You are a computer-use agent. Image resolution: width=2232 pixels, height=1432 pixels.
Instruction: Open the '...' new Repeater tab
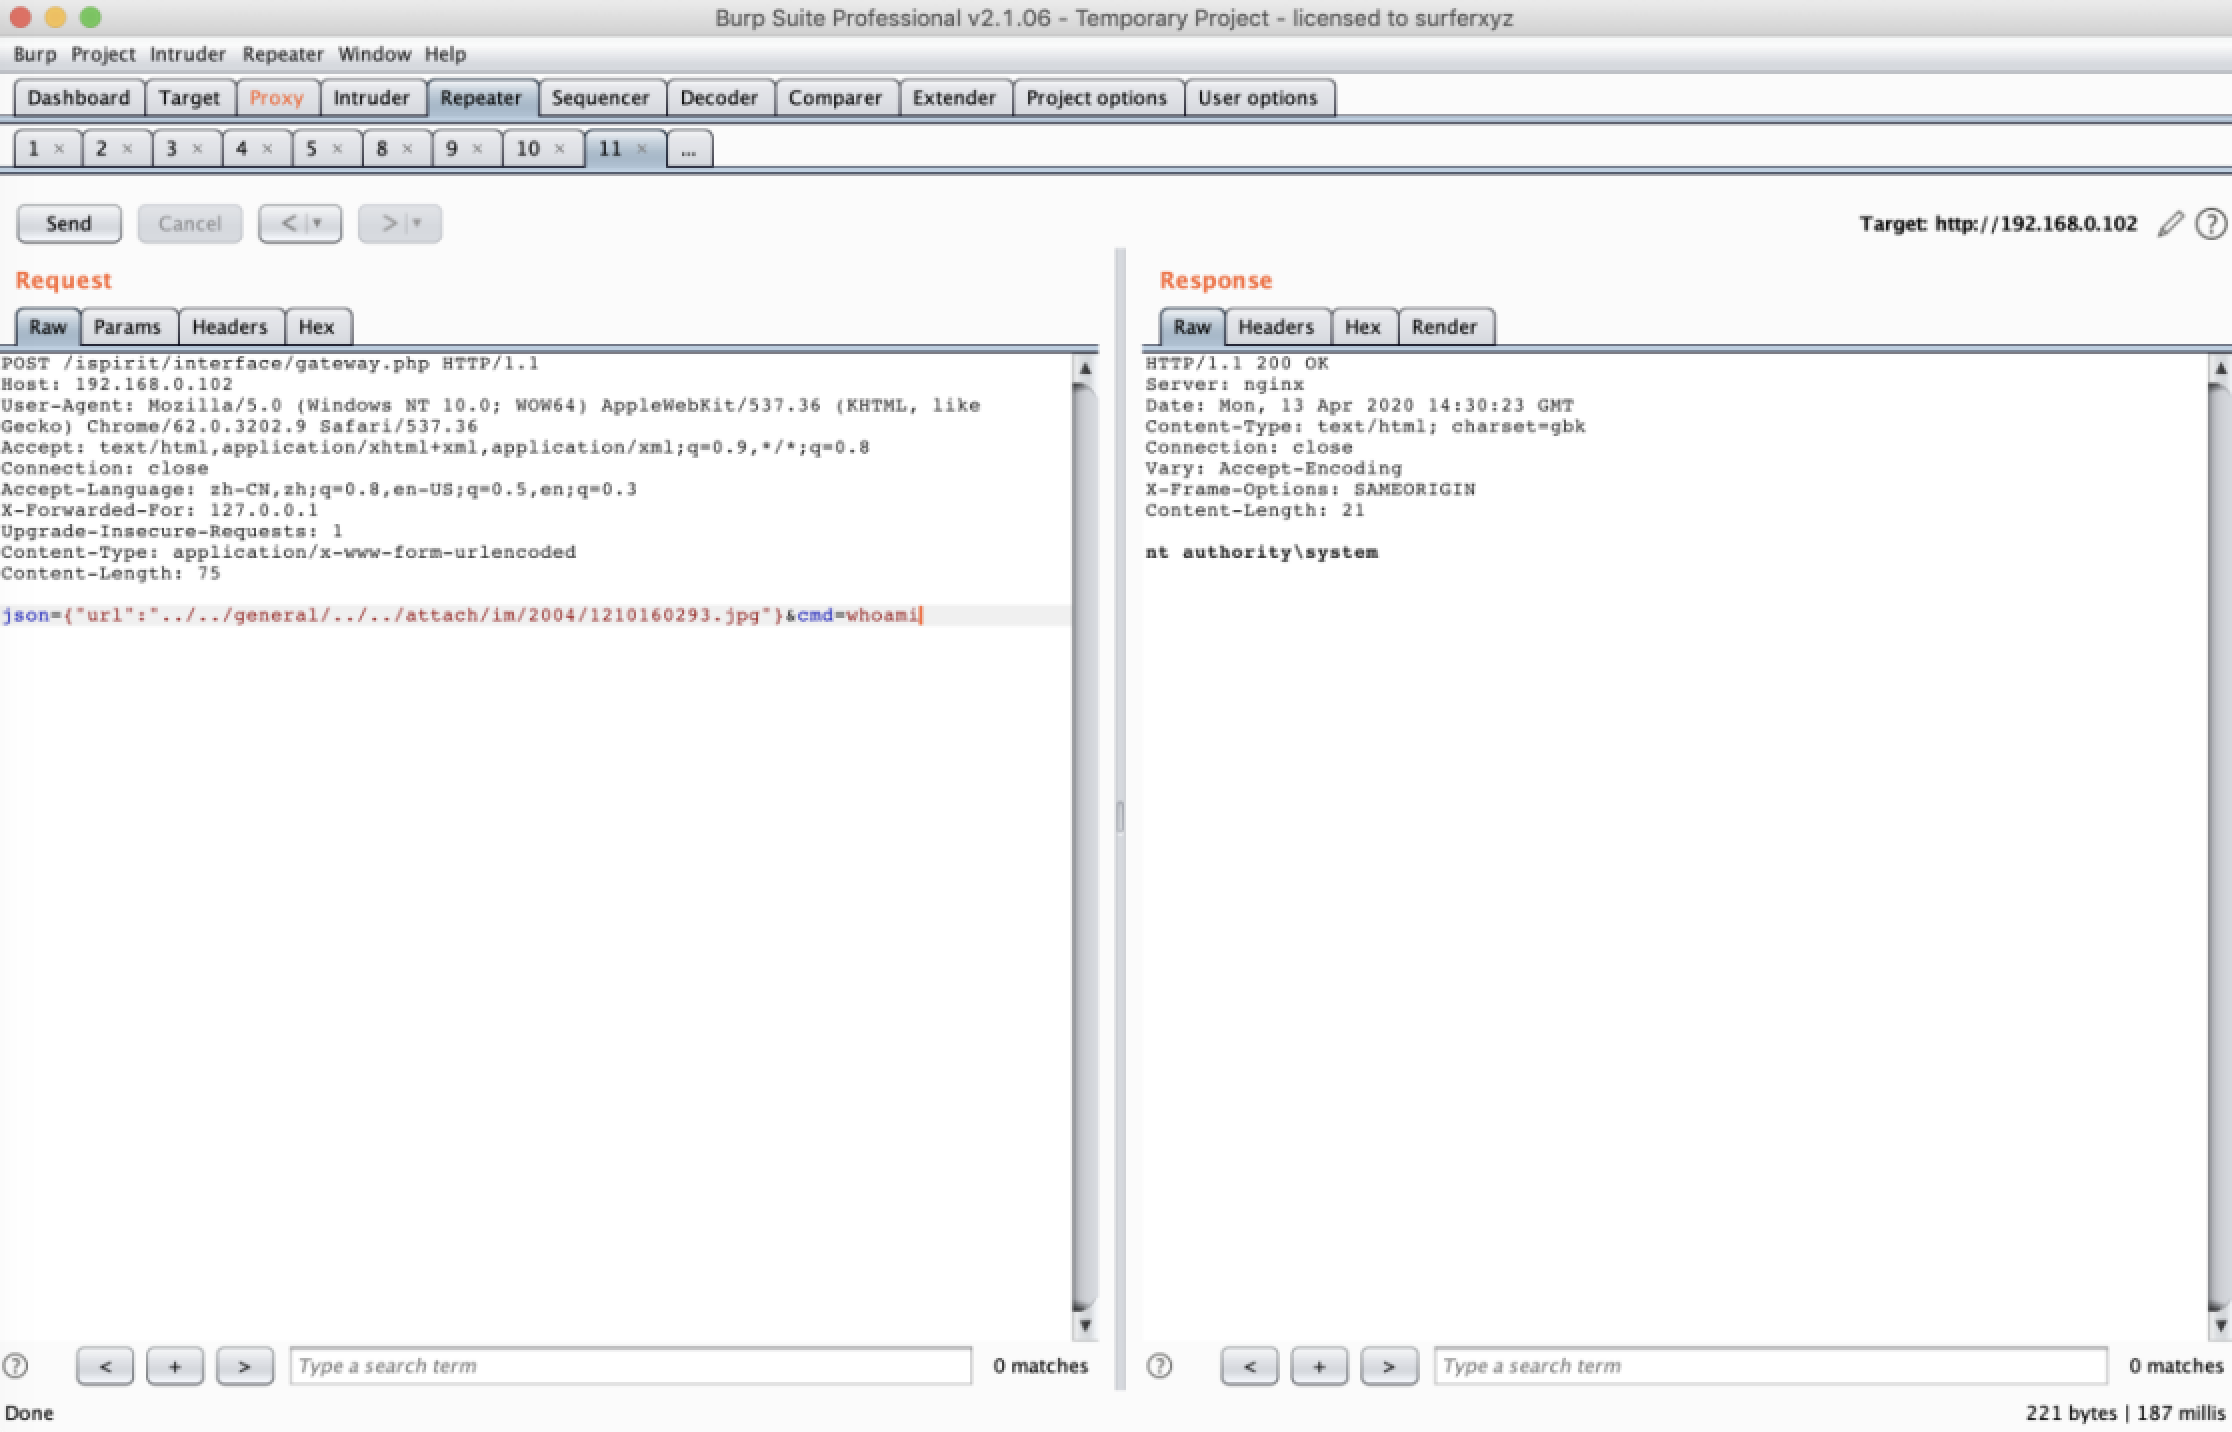tap(688, 150)
